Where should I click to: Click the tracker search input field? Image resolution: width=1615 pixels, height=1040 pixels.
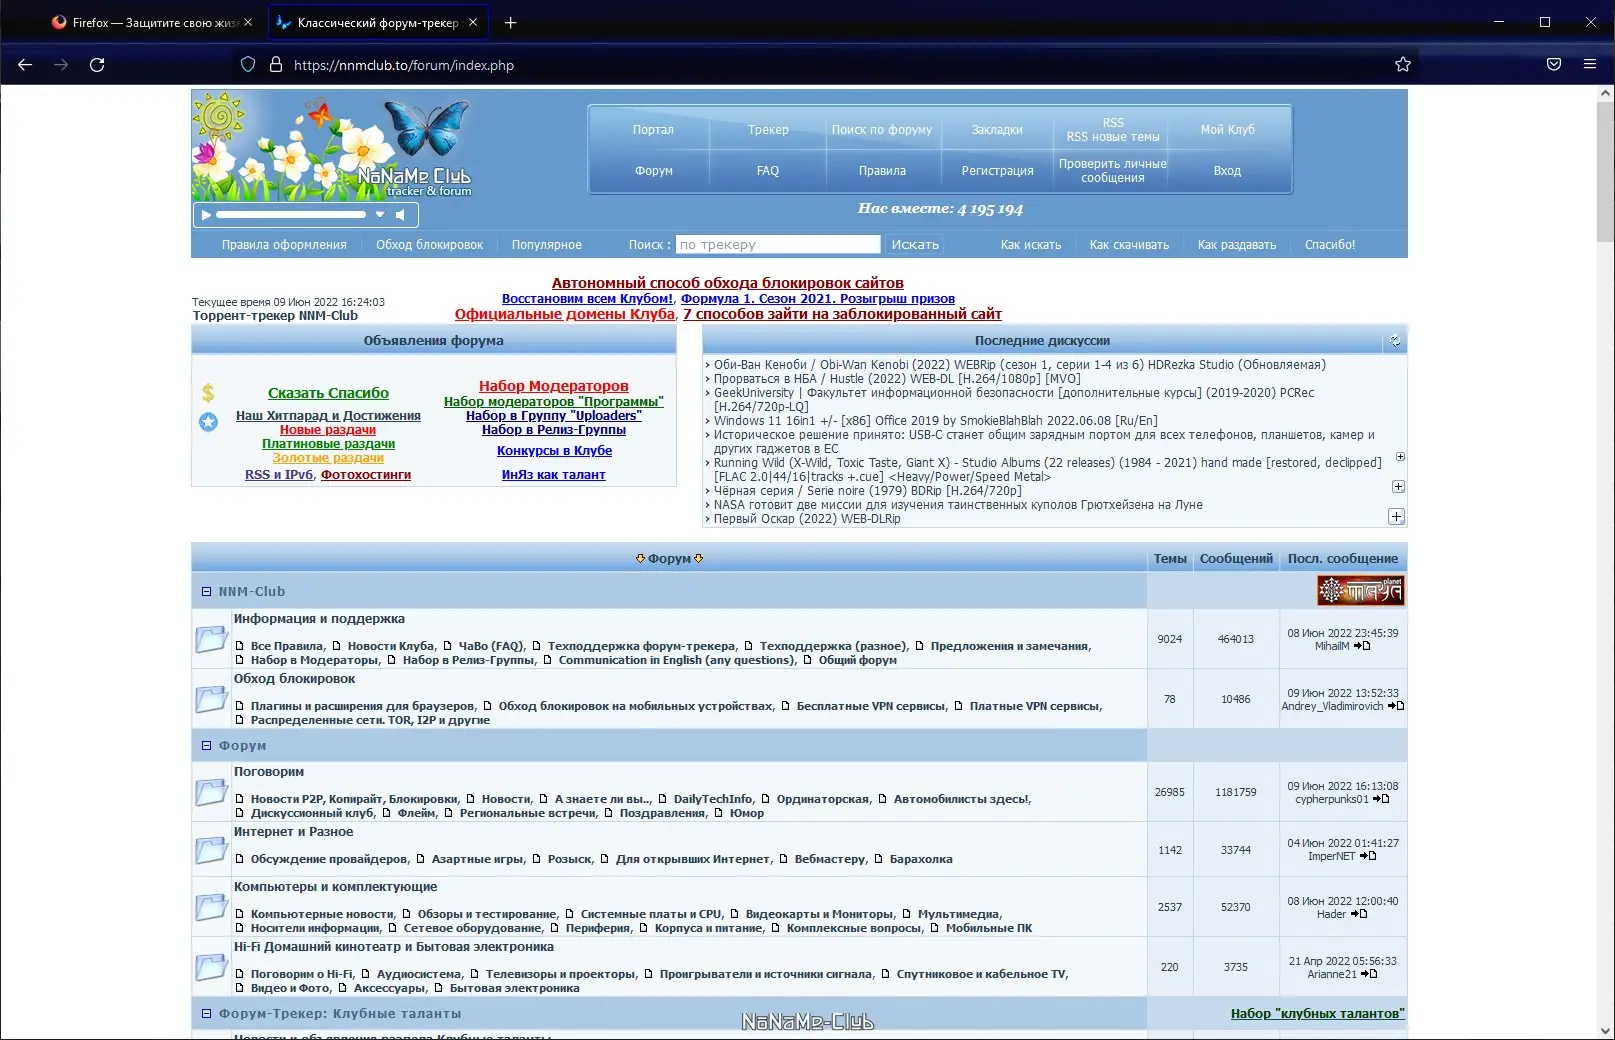[778, 245]
